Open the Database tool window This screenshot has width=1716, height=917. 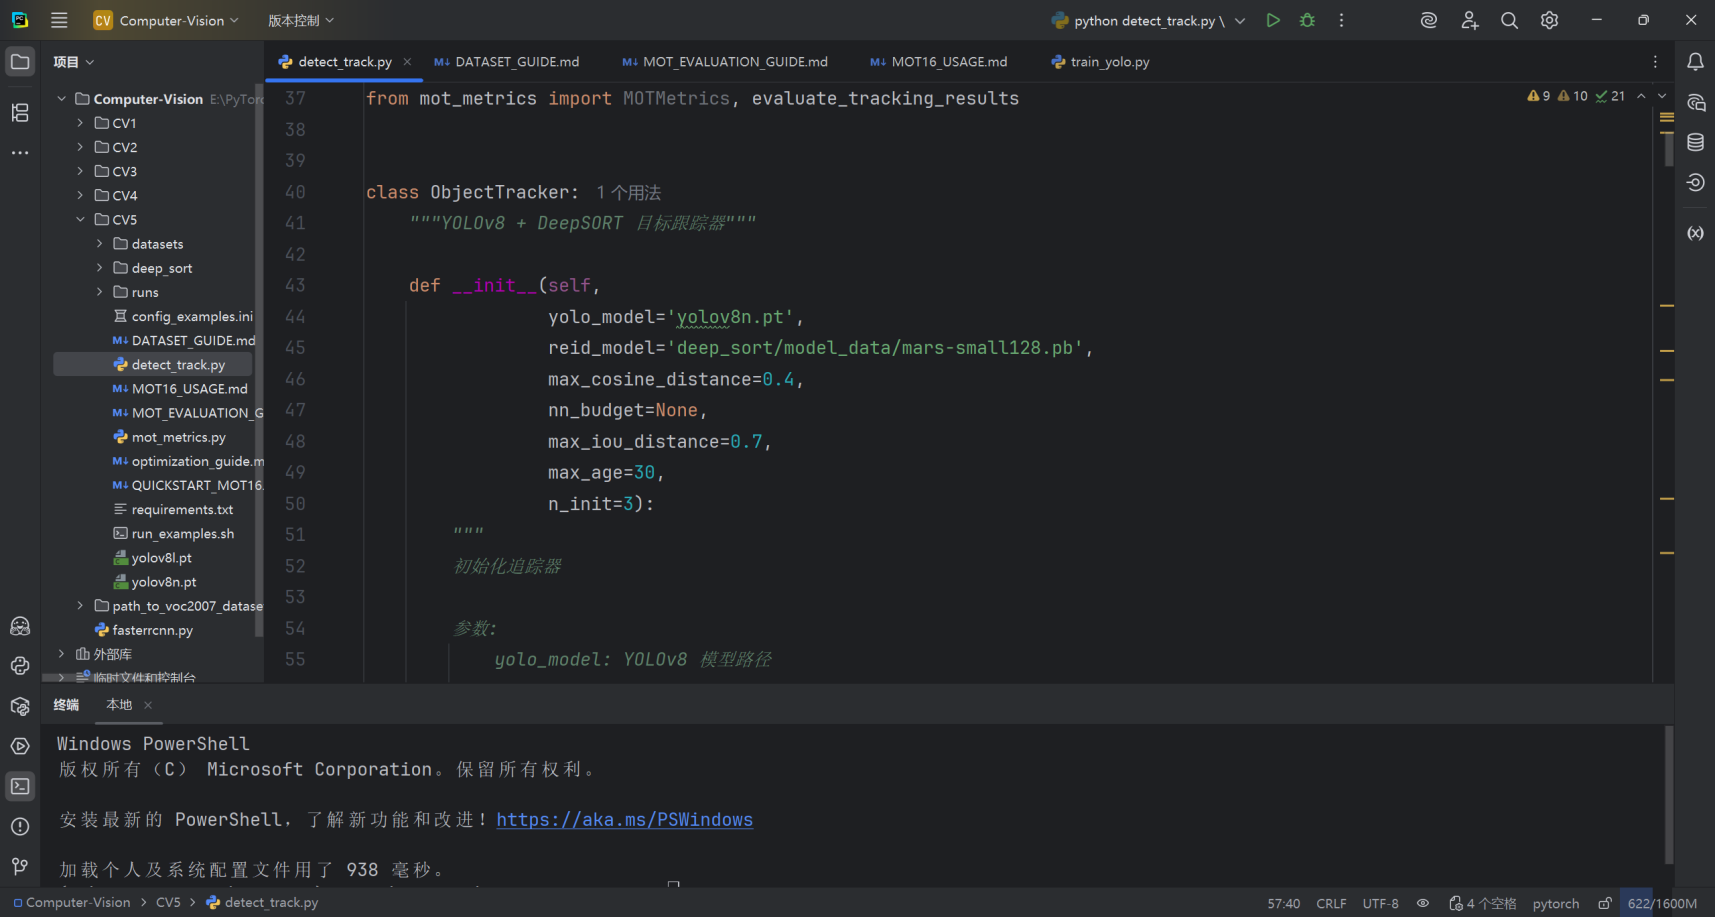(1695, 142)
